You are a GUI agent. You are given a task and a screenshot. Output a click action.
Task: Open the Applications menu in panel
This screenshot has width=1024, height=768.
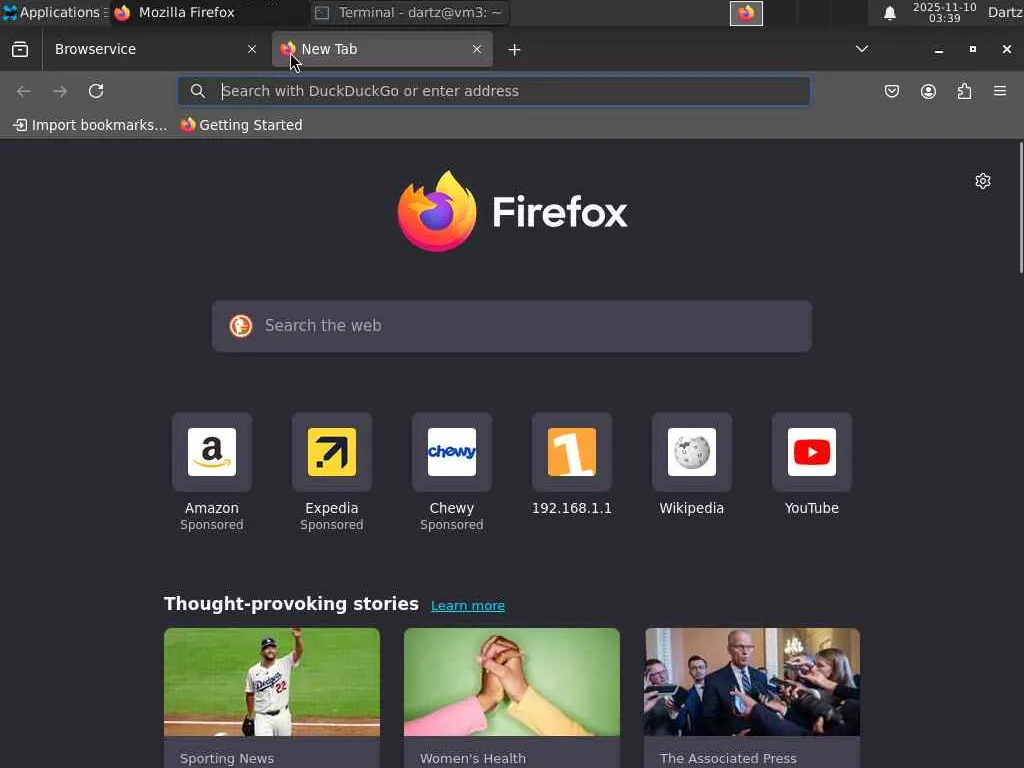(x=54, y=12)
